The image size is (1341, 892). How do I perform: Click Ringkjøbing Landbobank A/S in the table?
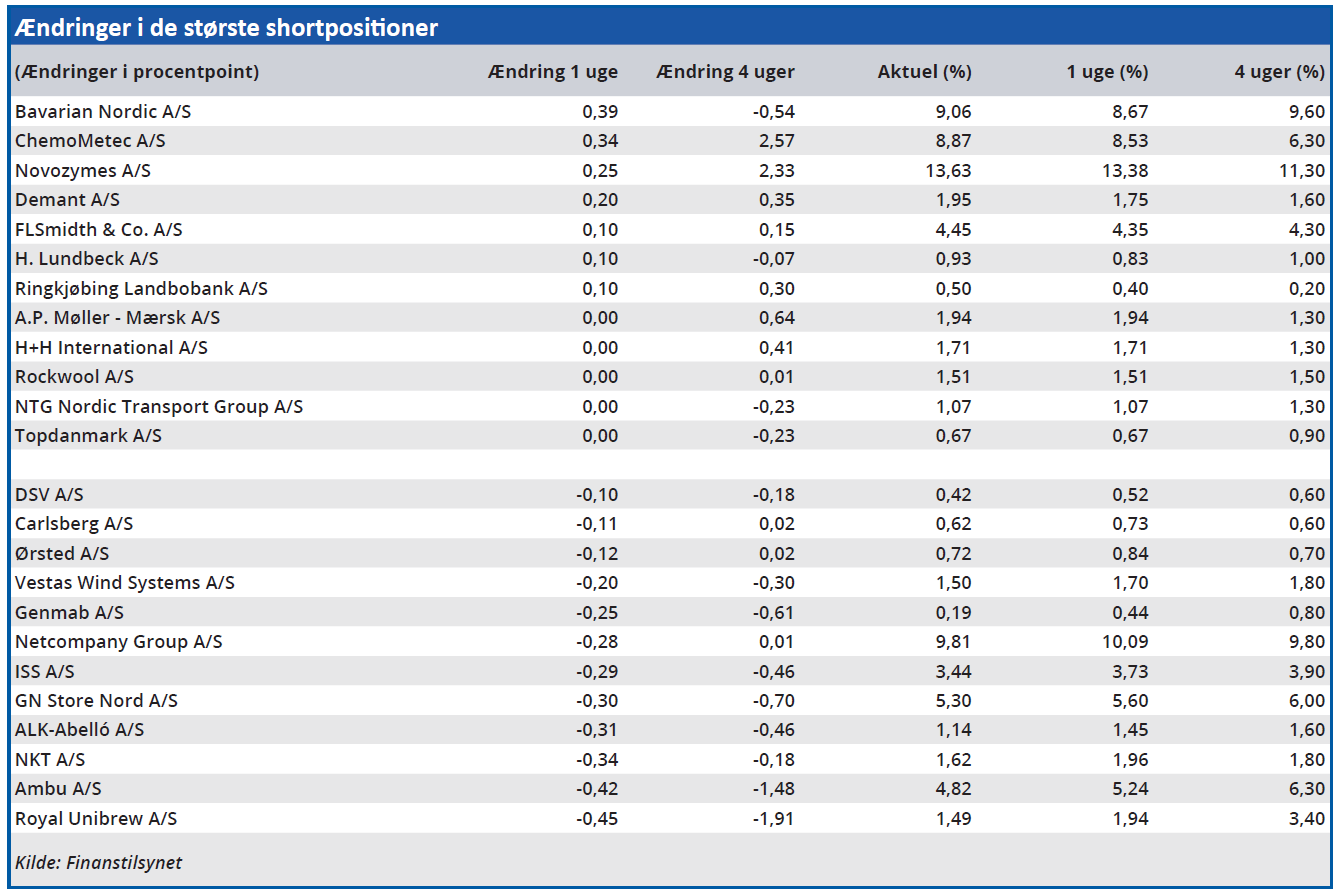click(141, 289)
